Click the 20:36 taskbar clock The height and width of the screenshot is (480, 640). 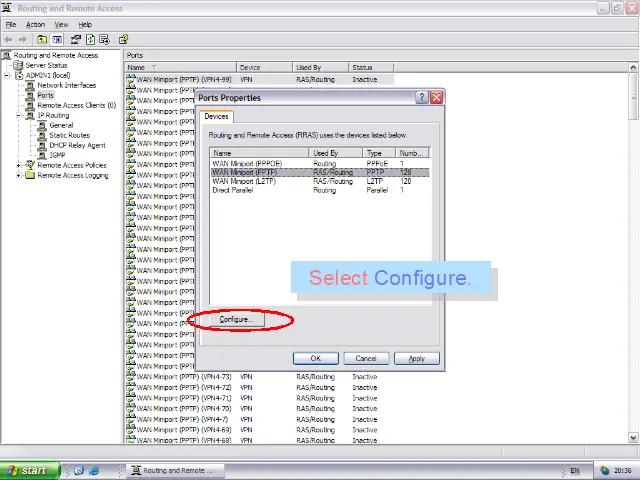click(x=622, y=471)
